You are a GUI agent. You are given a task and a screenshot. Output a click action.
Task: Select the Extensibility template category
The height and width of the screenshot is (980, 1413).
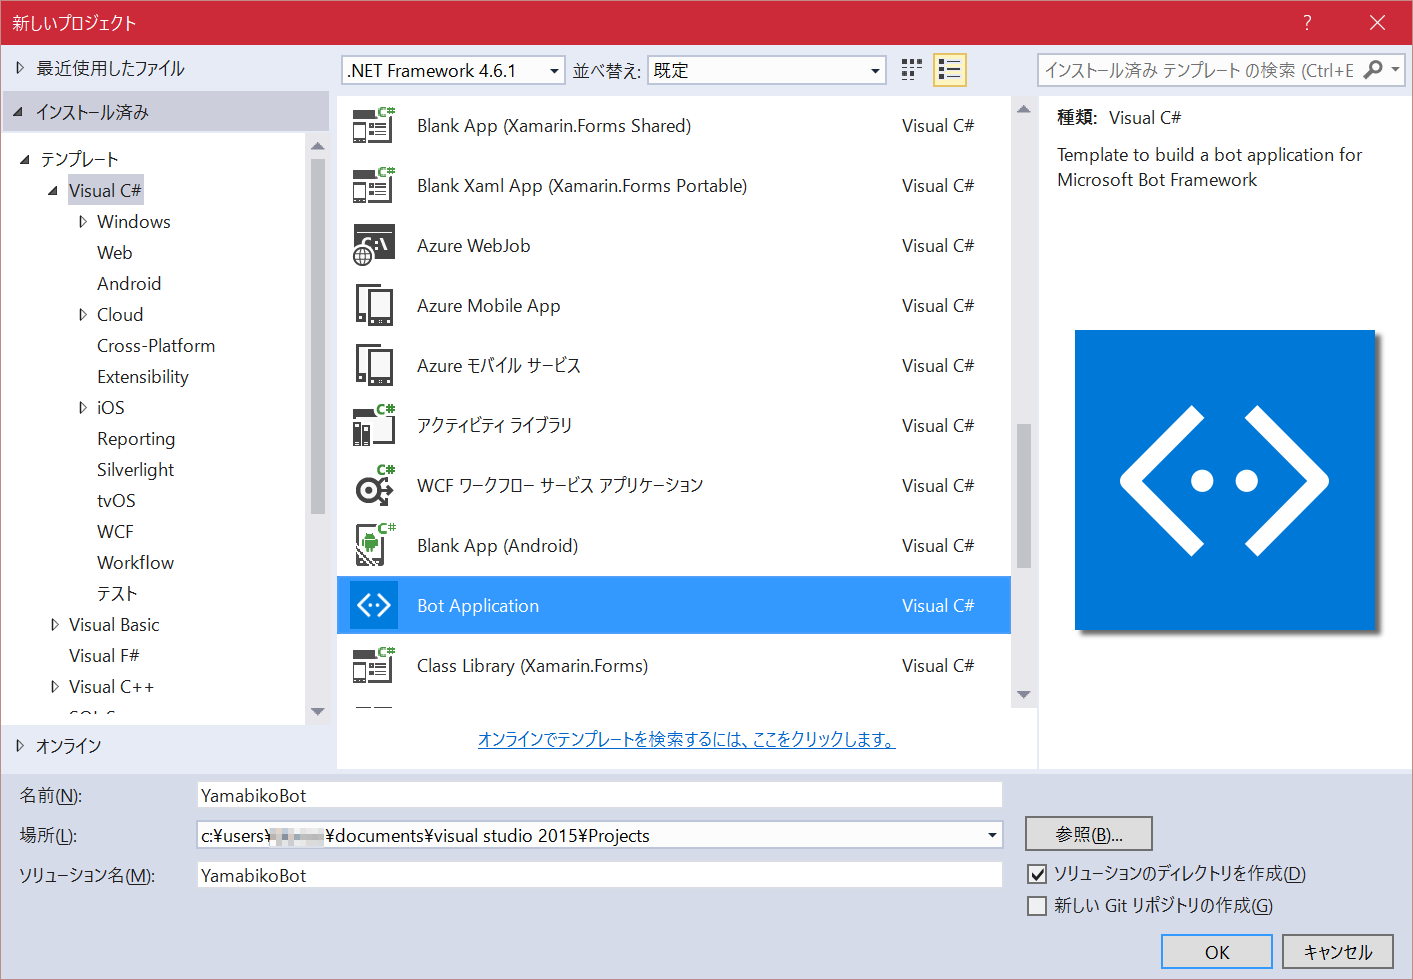(x=143, y=377)
